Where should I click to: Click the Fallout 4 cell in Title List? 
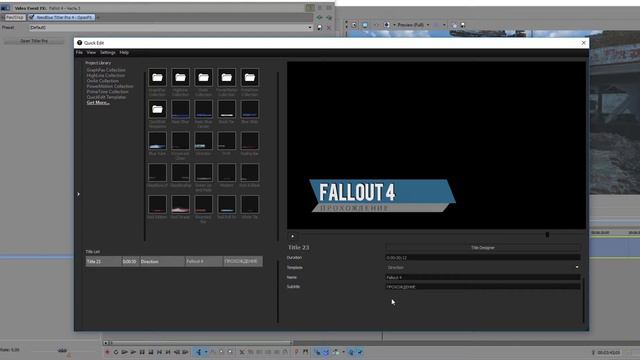tap(204, 261)
